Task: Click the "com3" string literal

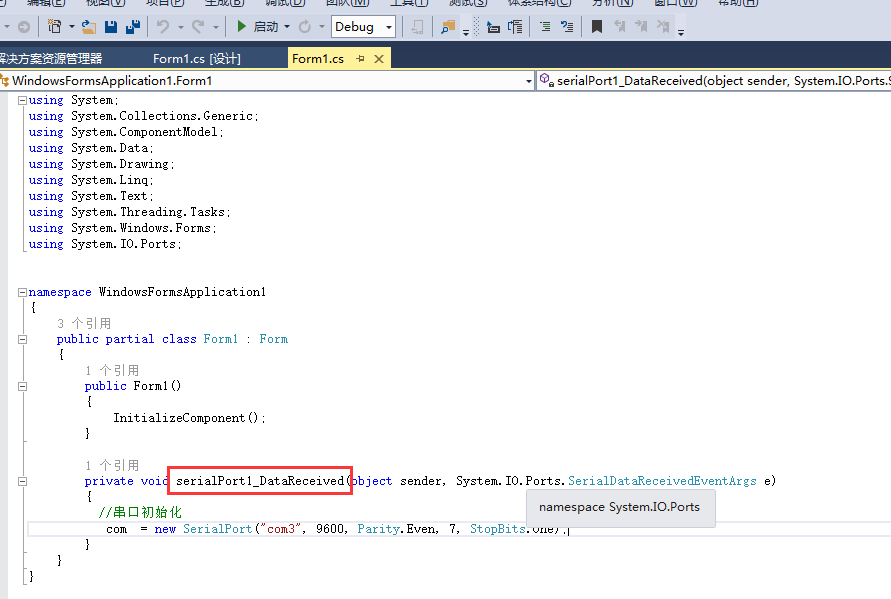Action: pos(281,529)
